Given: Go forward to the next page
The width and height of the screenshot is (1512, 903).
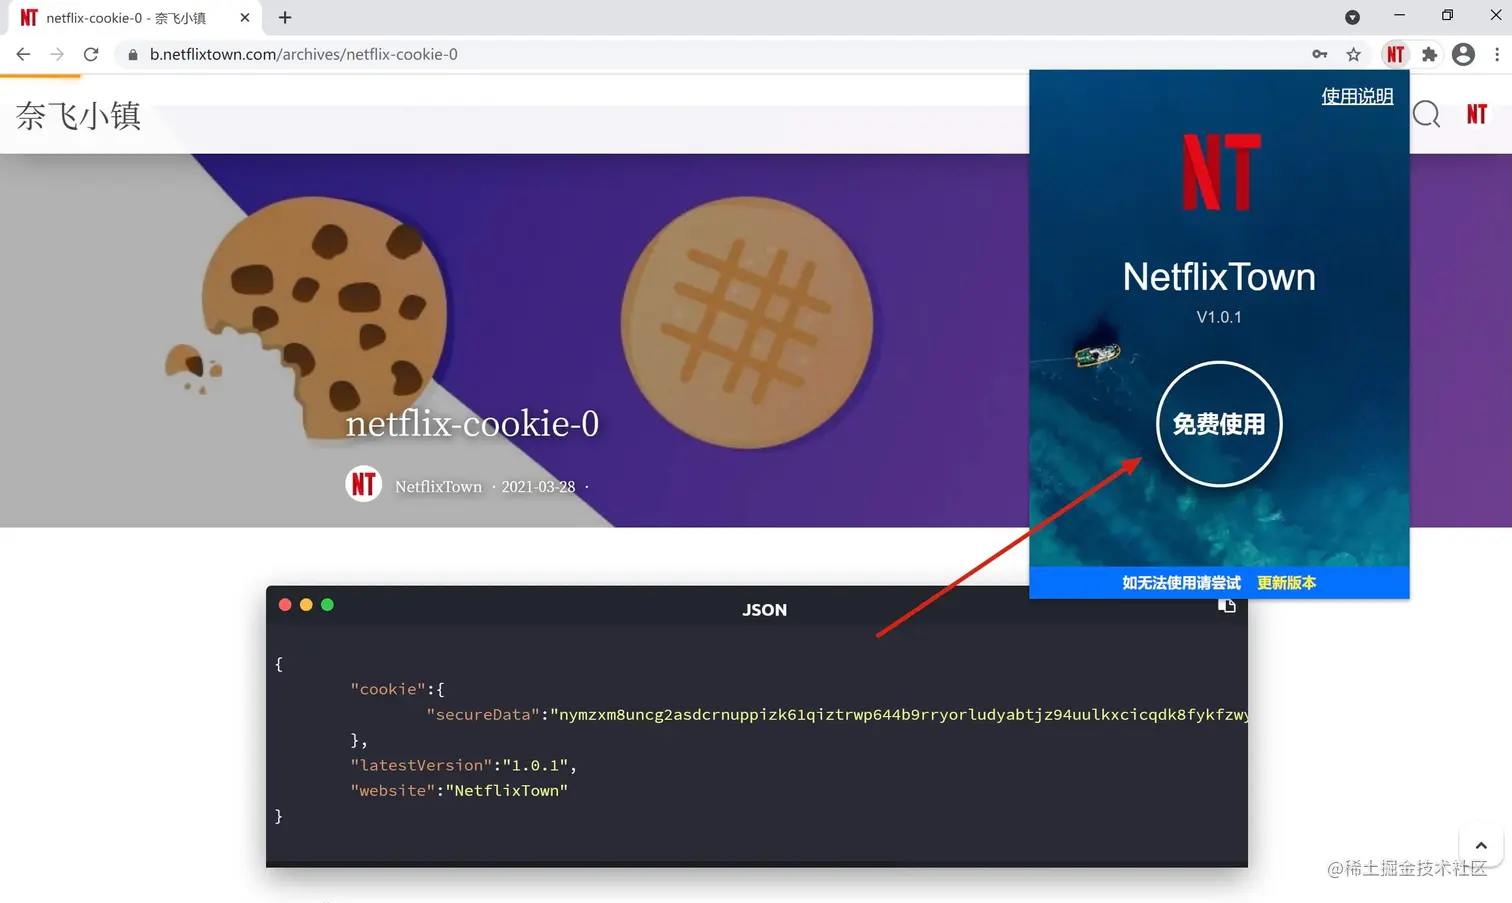Looking at the screenshot, I should coord(57,54).
